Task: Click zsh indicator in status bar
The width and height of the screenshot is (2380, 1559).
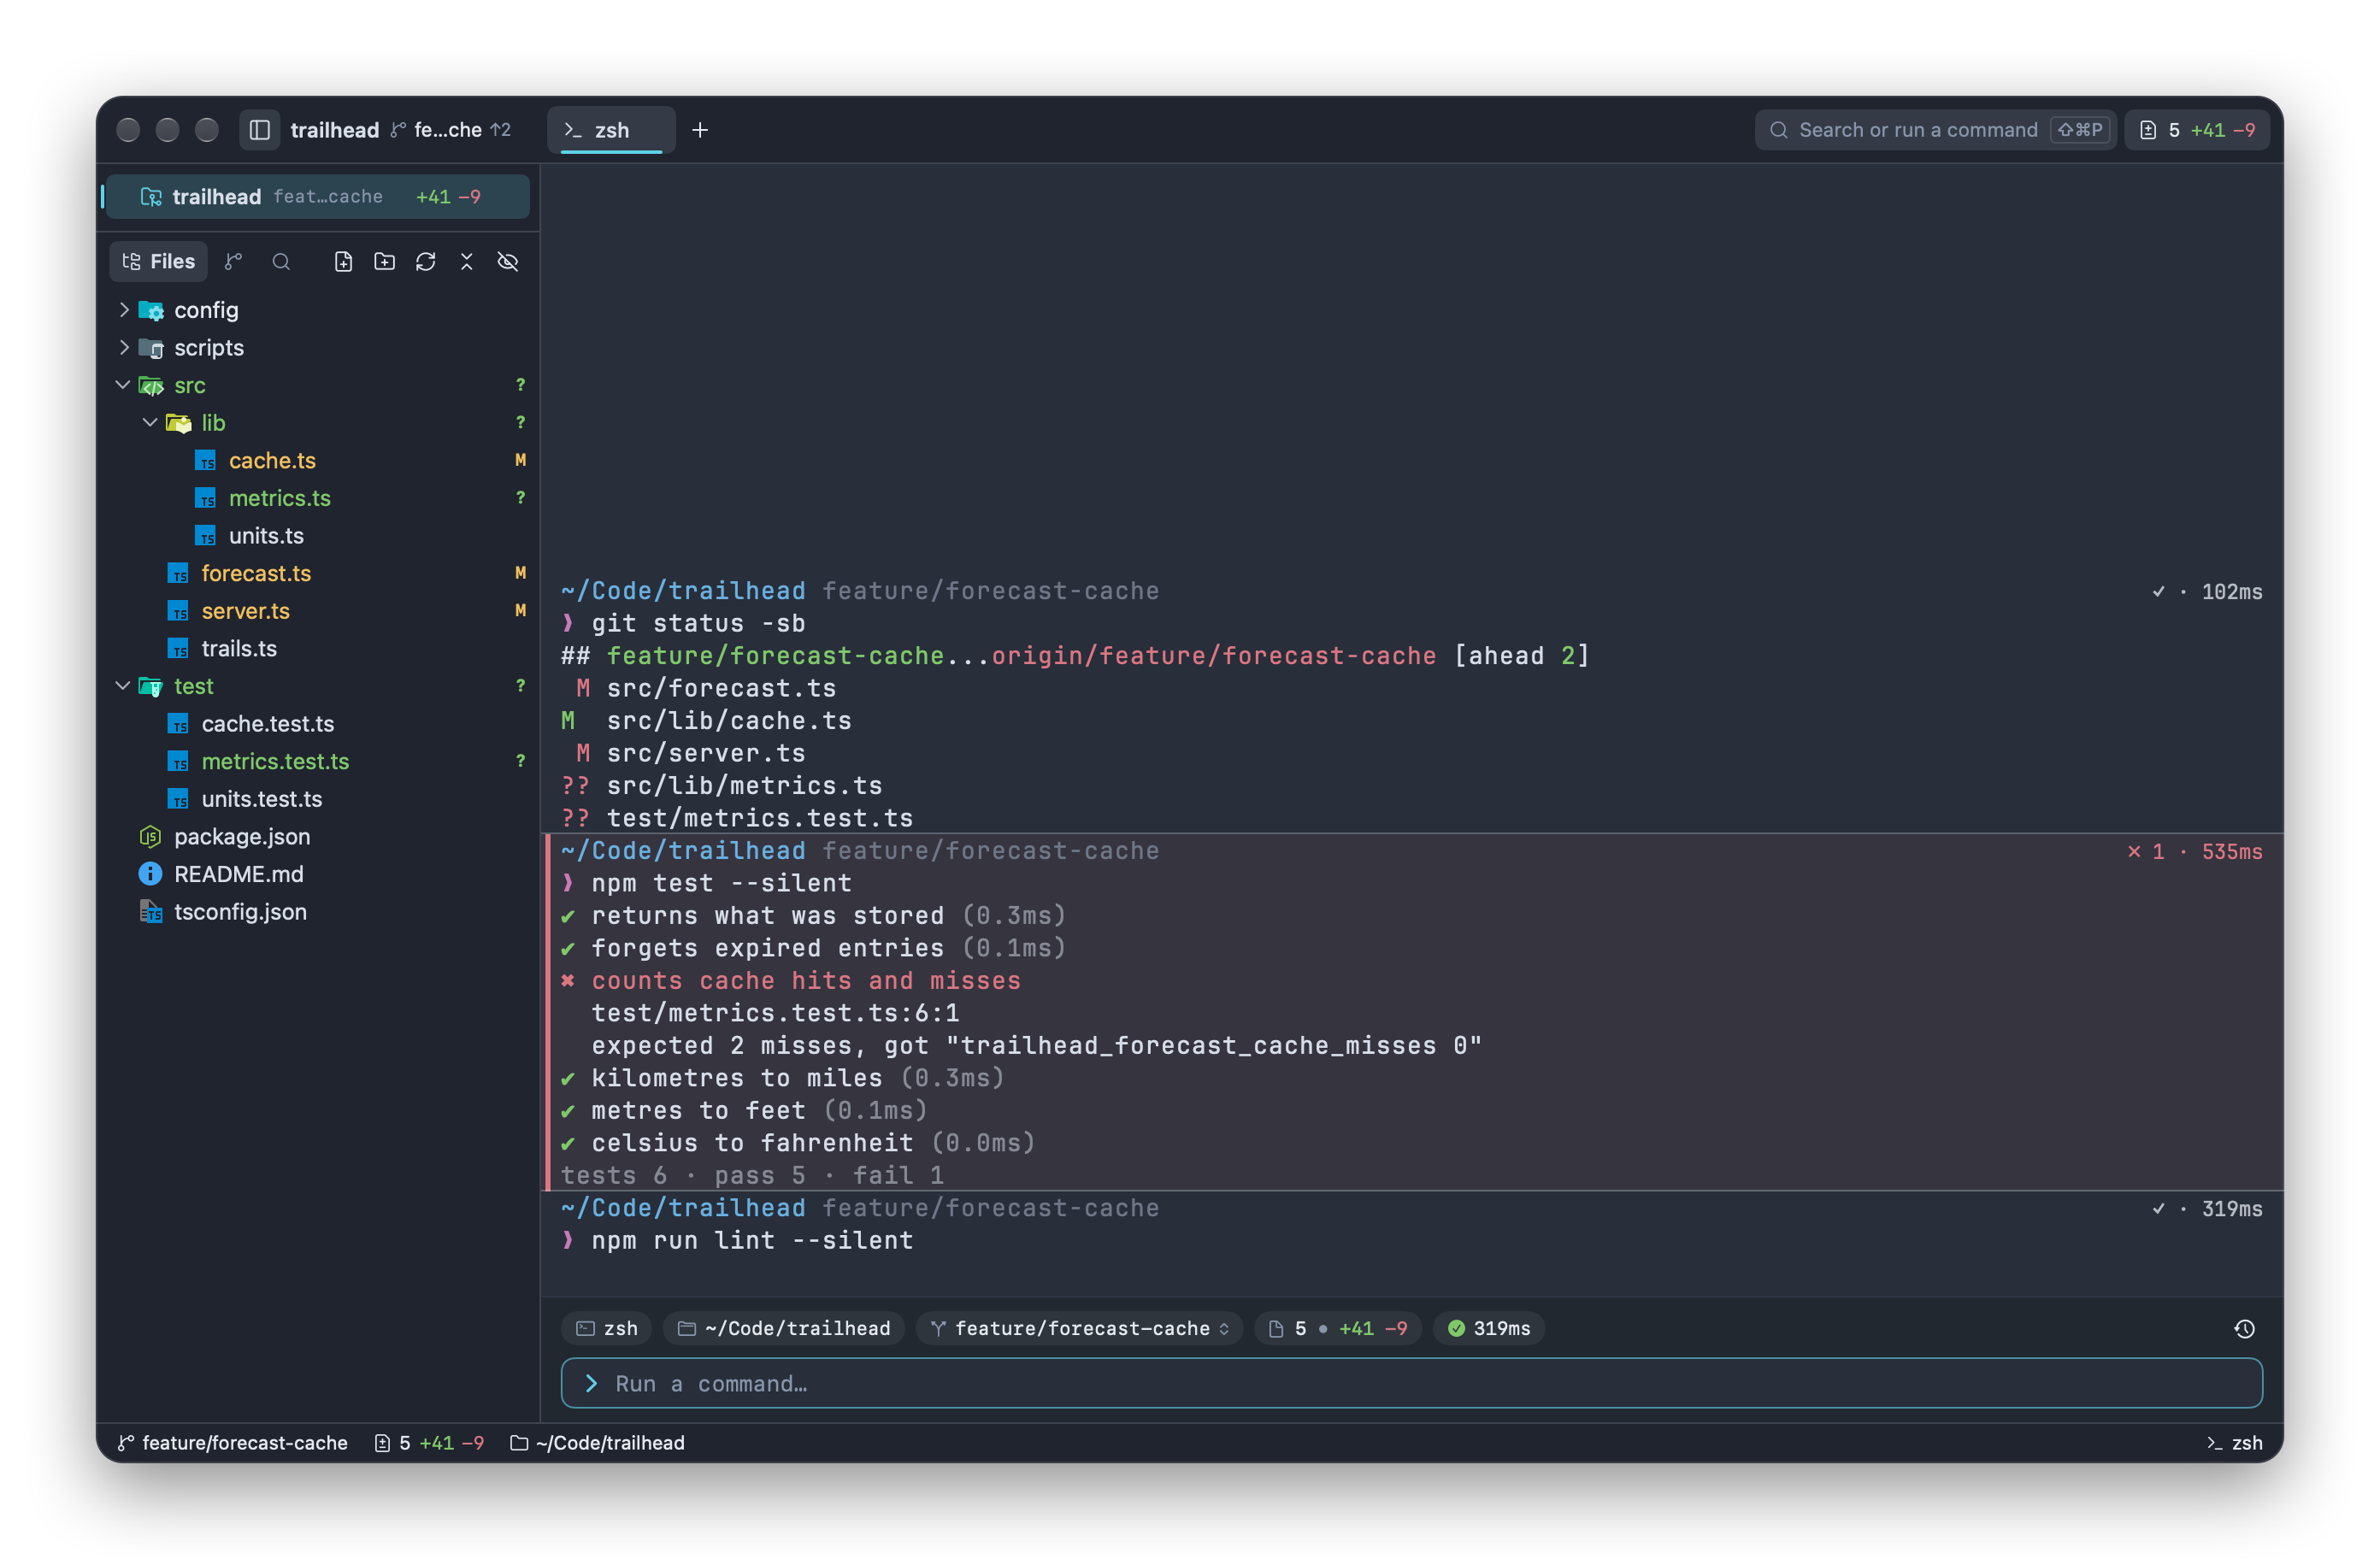Action: tap(2234, 1443)
